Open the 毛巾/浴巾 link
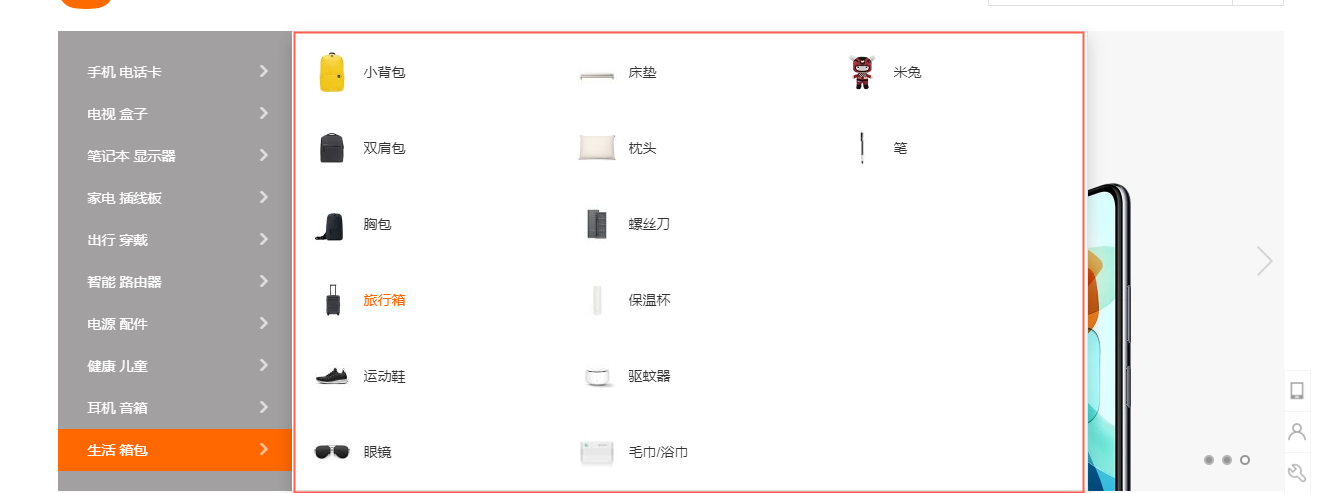Image resolution: width=1341 pixels, height=493 pixels. pyautogui.click(x=658, y=452)
